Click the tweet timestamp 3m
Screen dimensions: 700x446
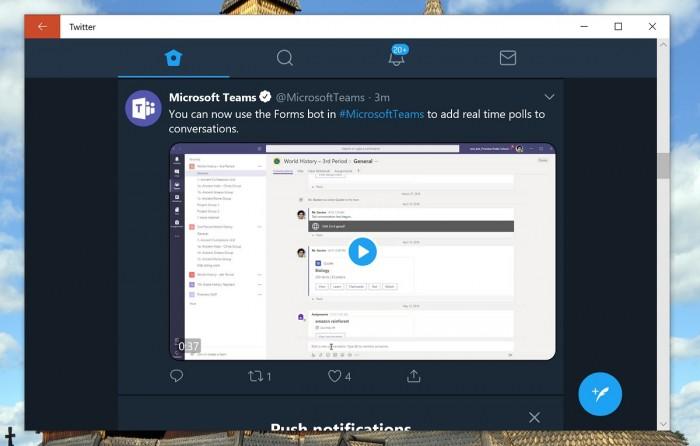point(382,97)
